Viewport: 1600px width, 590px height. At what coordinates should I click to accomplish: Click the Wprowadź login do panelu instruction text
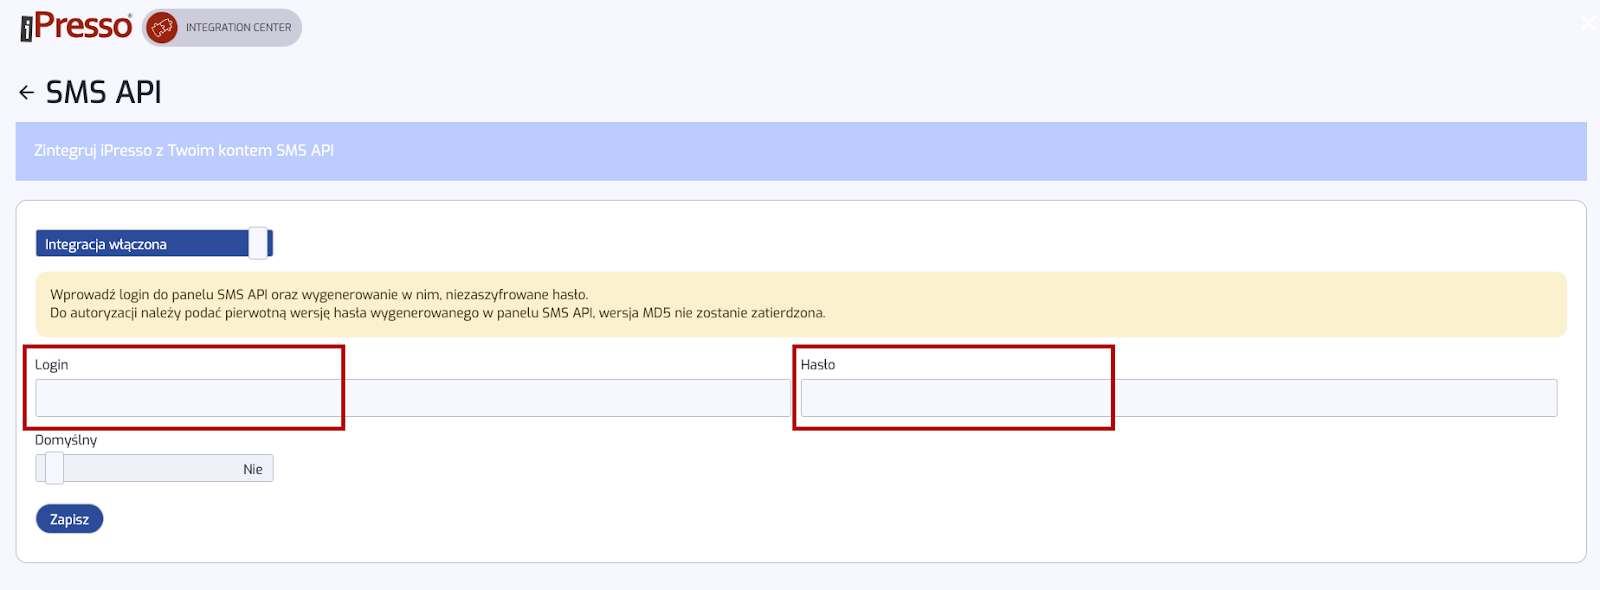point(319,295)
